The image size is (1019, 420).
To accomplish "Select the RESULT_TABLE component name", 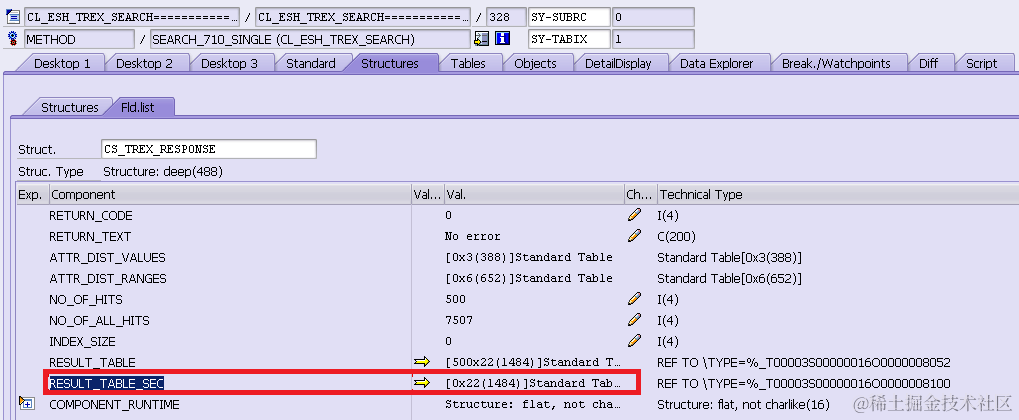I will click(x=92, y=362).
